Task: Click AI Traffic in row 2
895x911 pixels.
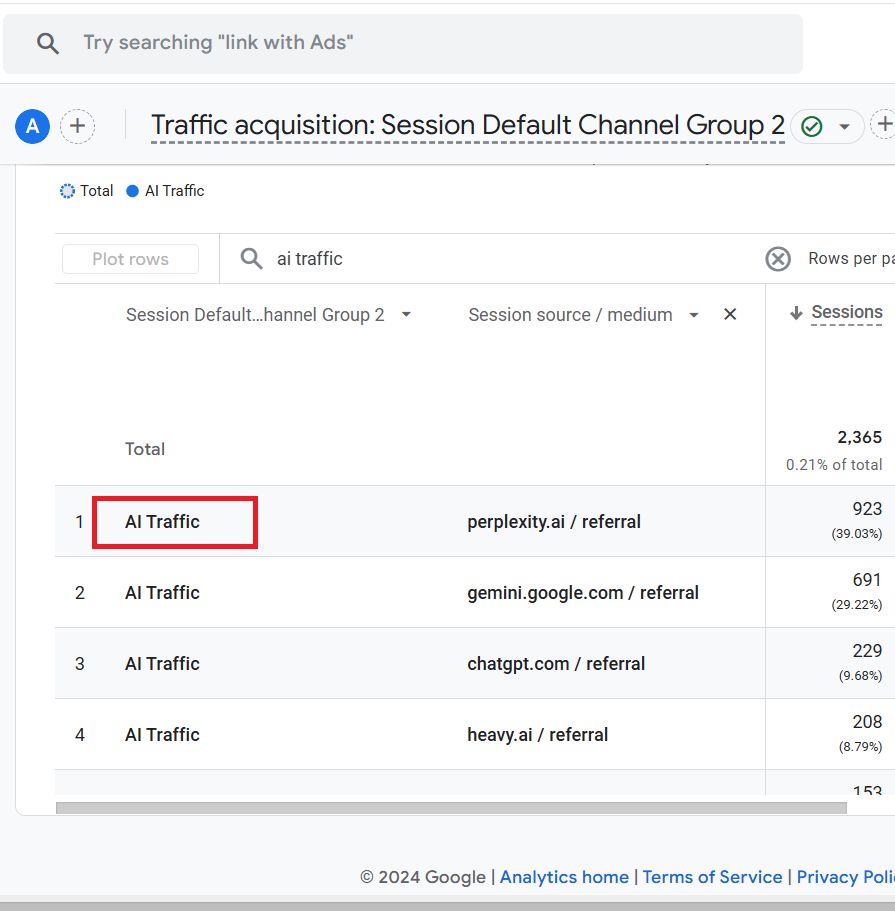Action: (x=162, y=593)
